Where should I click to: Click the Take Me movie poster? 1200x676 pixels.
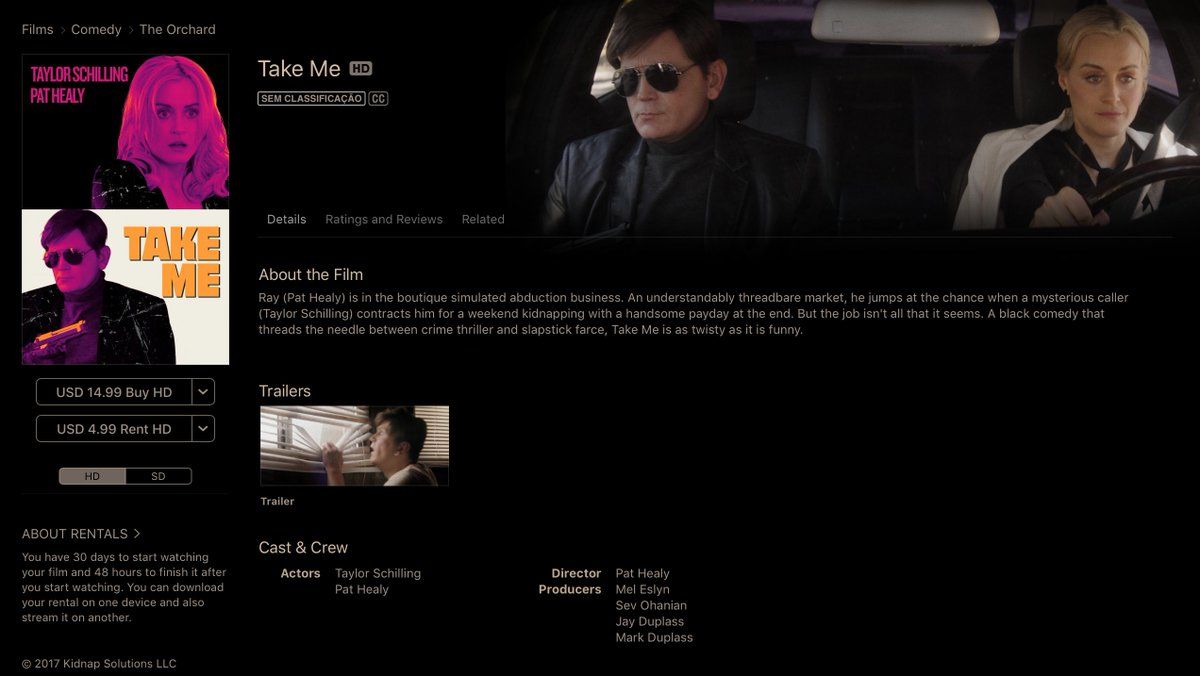coord(125,210)
